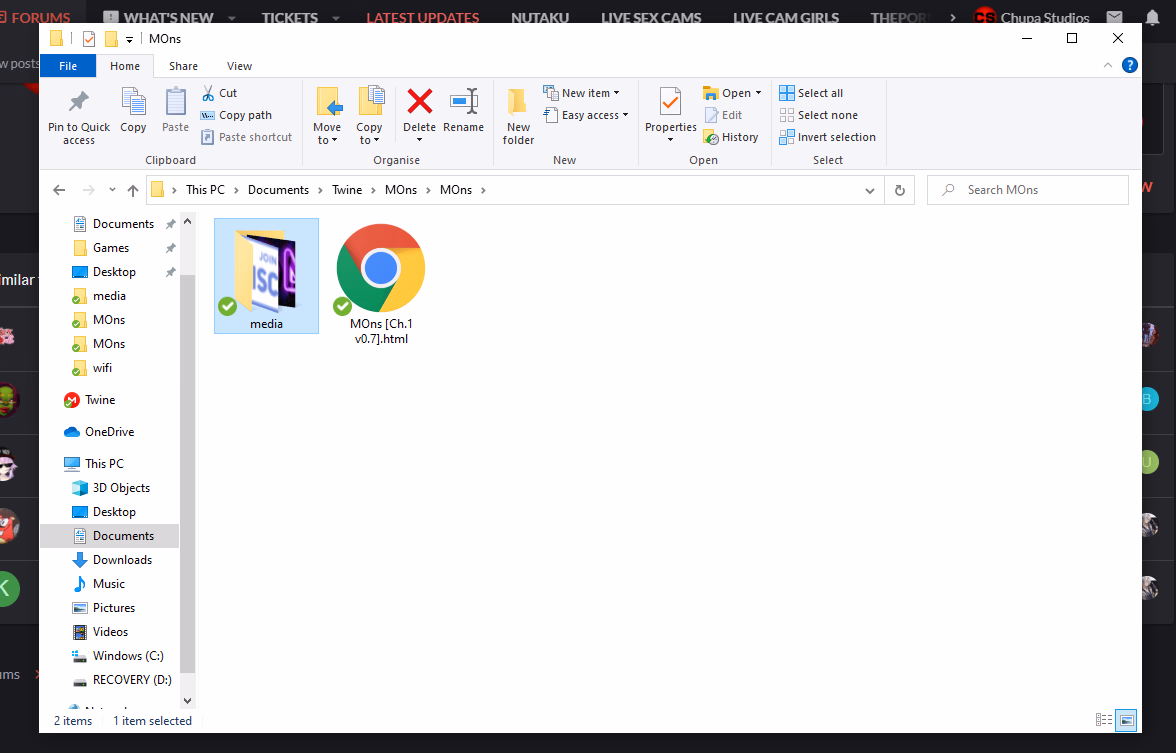Refresh the current folder view

(899, 190)
